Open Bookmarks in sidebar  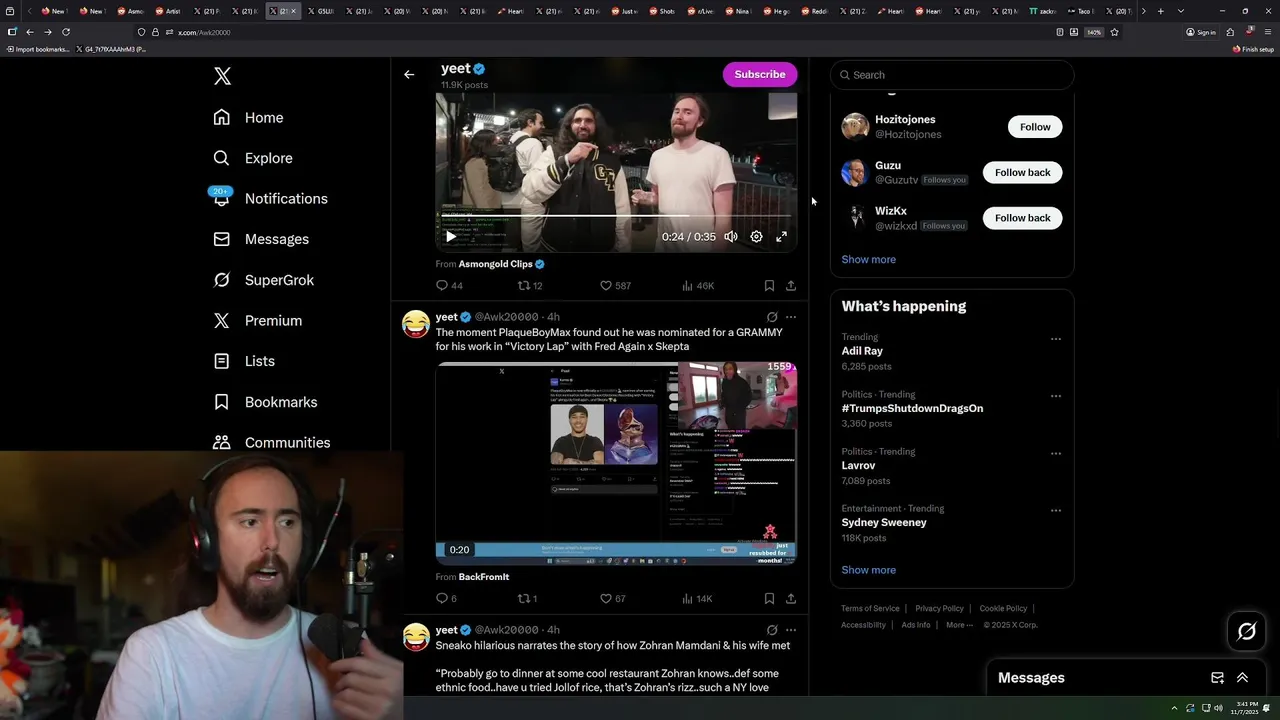265,402
